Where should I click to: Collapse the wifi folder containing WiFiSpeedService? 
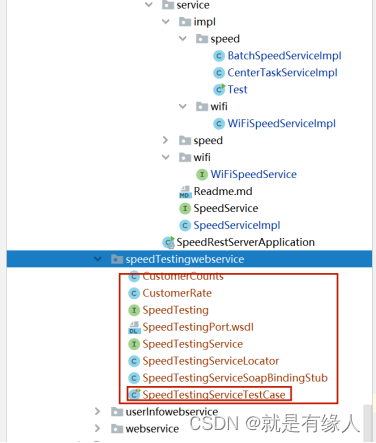click(166, 157)
